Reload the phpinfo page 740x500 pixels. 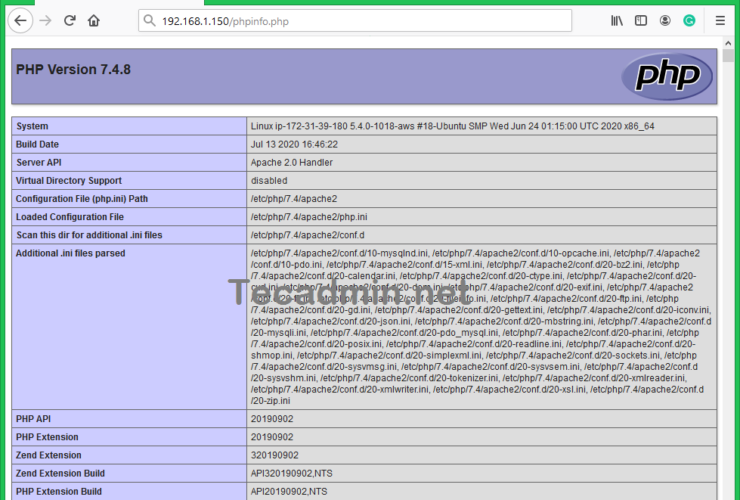(x=70, y=20)
